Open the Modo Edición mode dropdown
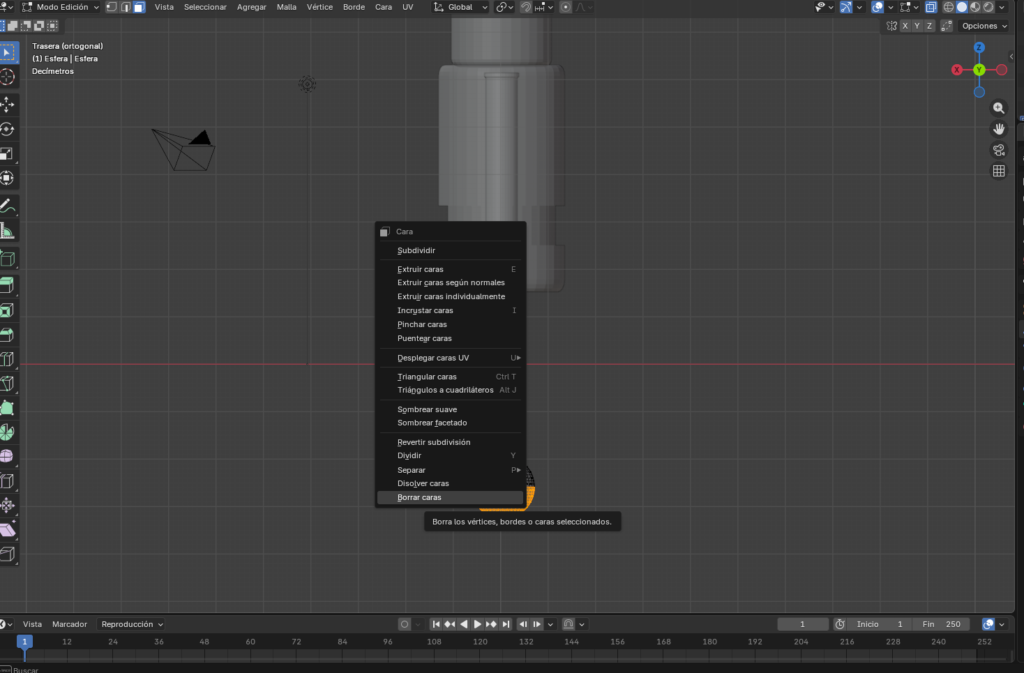The width and height of the screenshot is (1024, 673). [x=60, y=7]
